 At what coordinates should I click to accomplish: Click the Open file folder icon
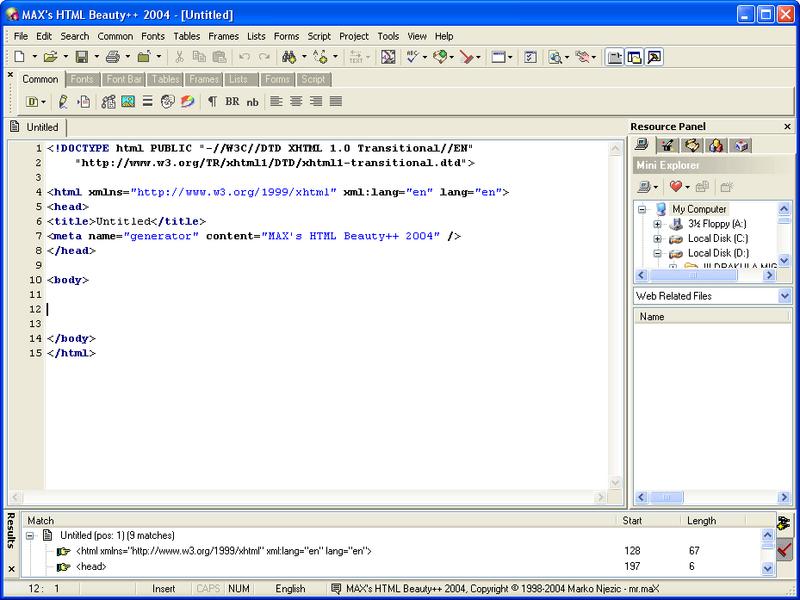coord(50,57)
